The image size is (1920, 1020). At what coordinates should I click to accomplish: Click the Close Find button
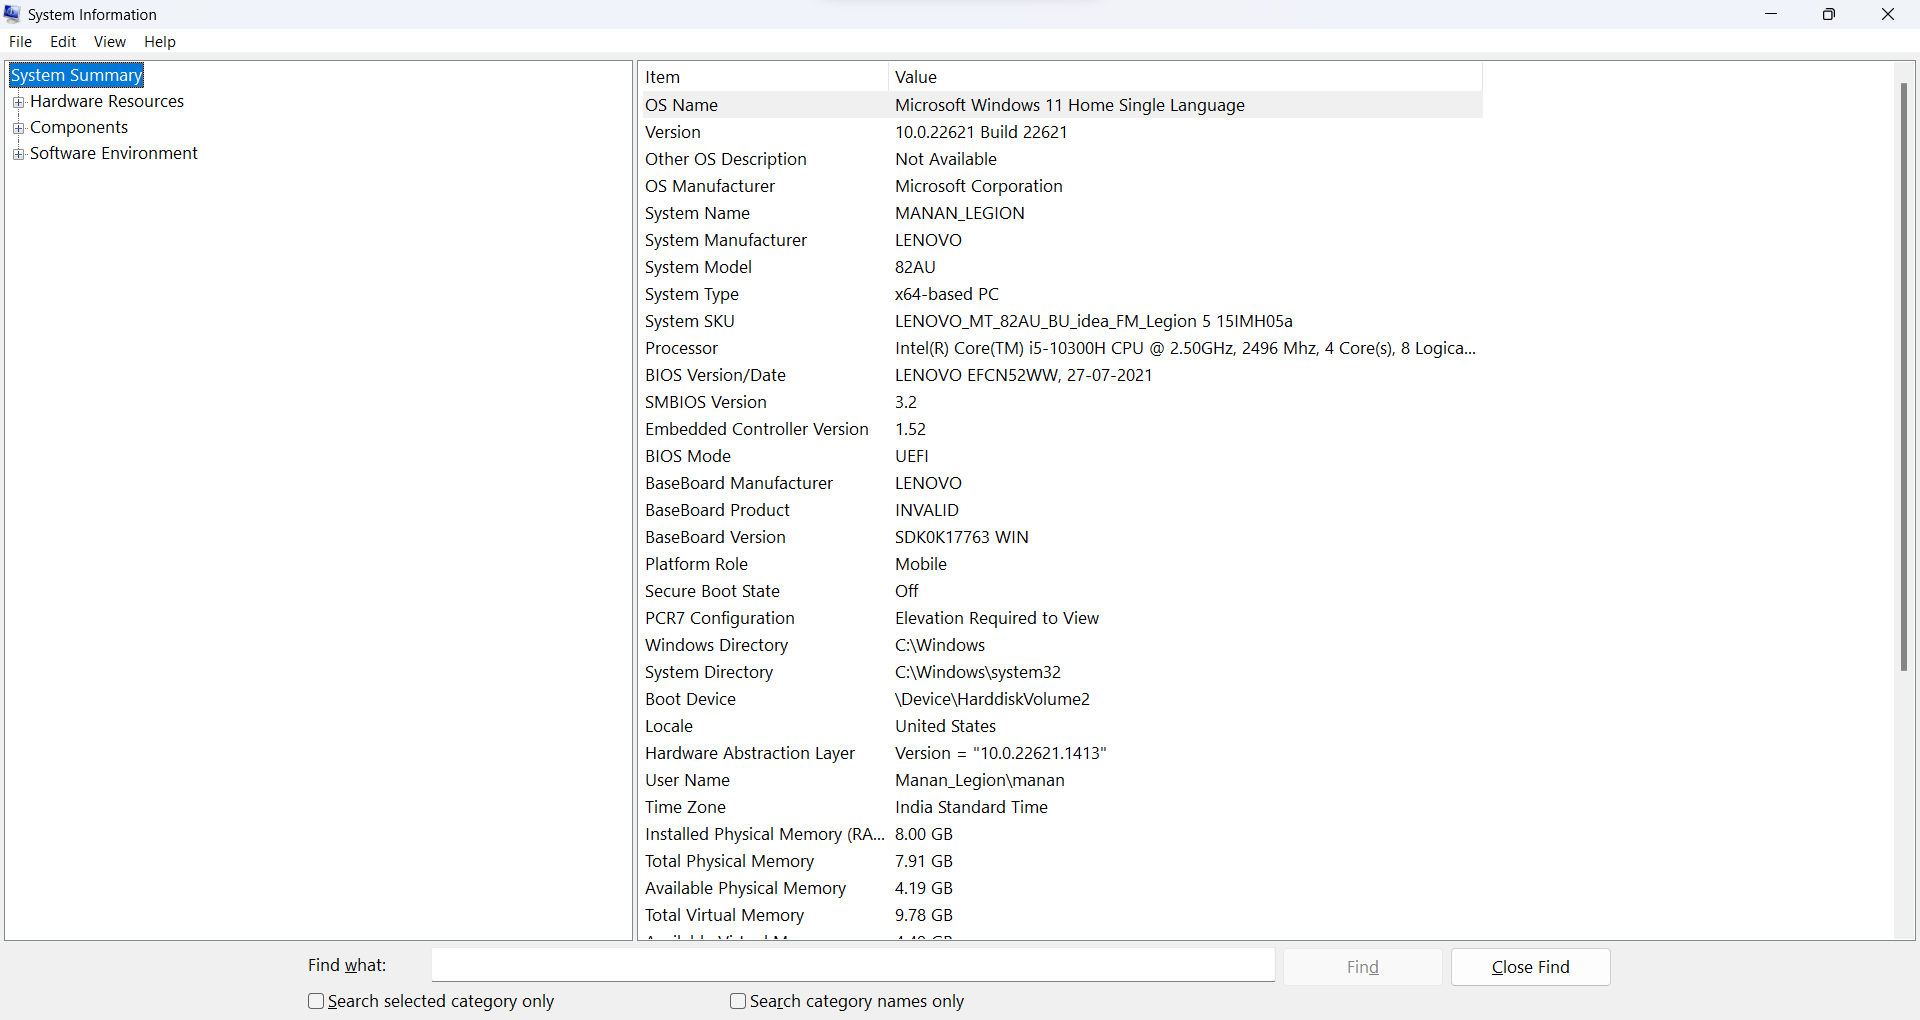click(1530, 967)
